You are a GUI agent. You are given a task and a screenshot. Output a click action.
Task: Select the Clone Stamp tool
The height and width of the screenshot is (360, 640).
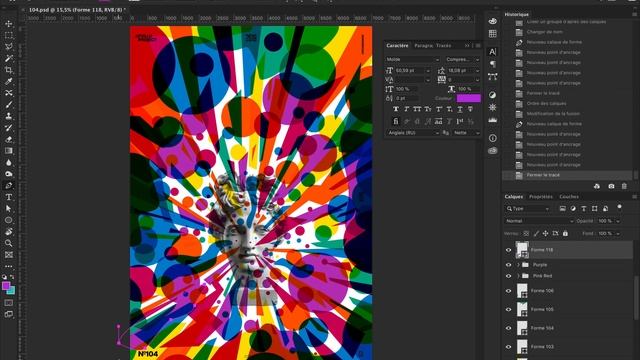(x=9, y=116)
